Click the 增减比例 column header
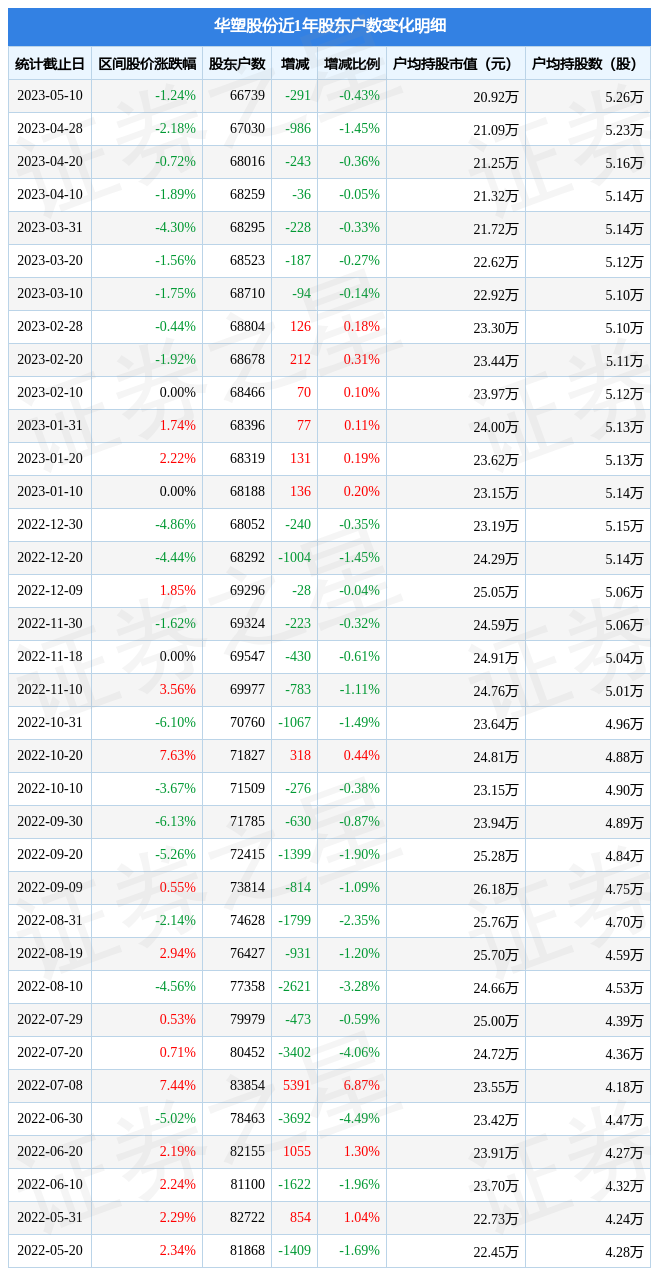This screenshot has width=651, height=1276. 352,64
